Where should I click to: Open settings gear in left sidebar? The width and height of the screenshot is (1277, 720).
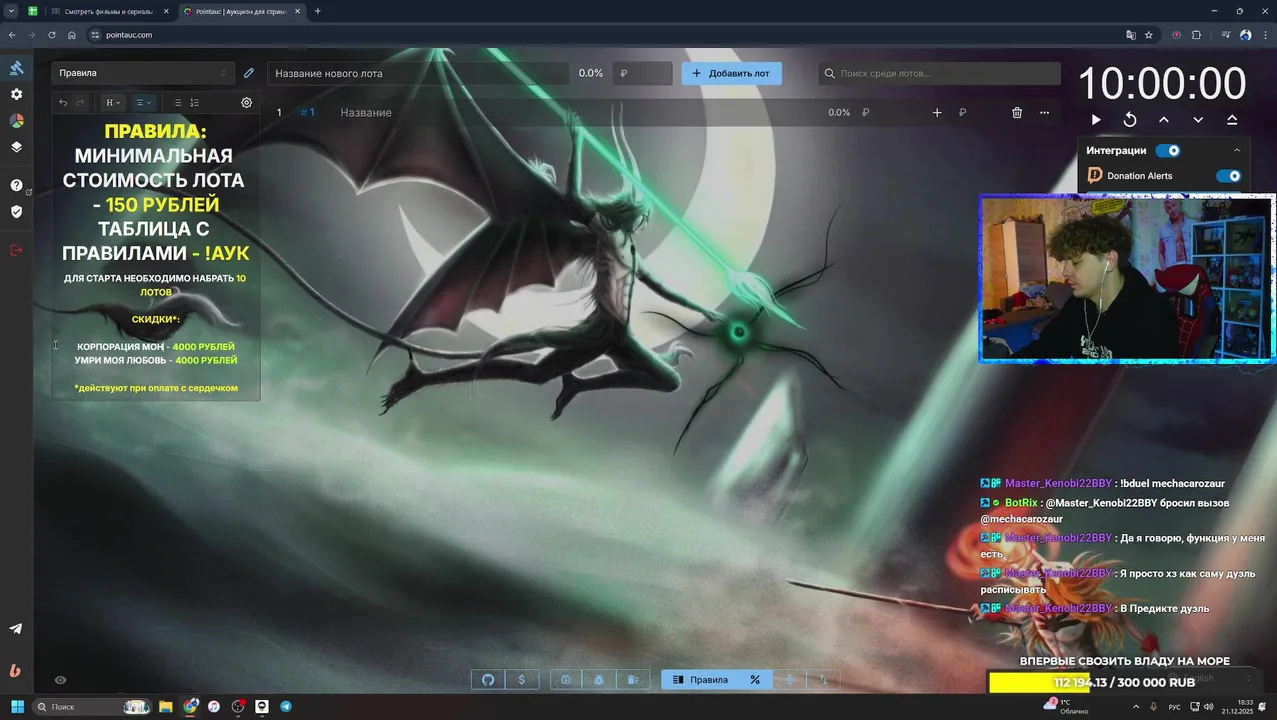[x=16, y=94]
